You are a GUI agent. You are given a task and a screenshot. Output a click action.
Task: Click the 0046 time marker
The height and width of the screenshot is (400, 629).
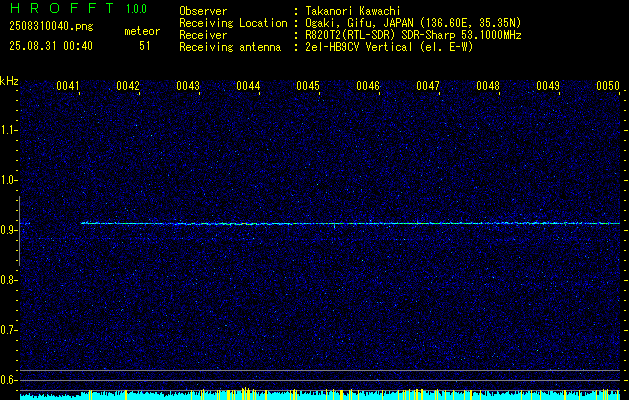click(368, 85)
